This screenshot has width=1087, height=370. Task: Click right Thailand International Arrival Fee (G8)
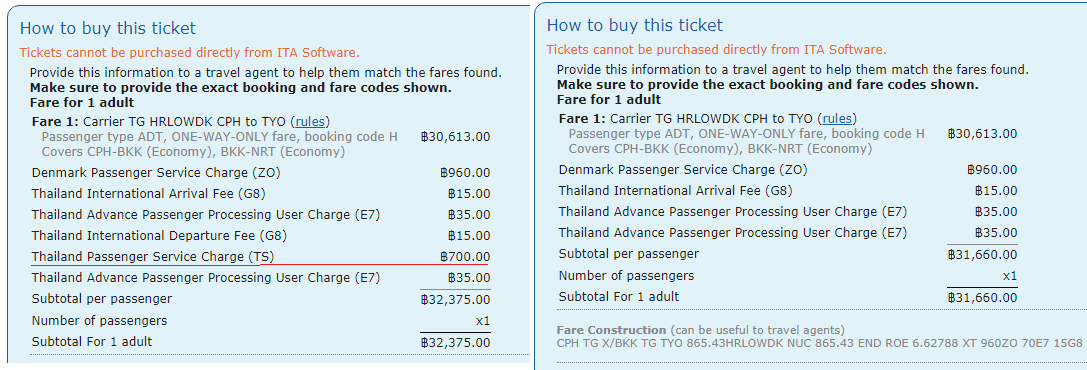tap(675, 191)
